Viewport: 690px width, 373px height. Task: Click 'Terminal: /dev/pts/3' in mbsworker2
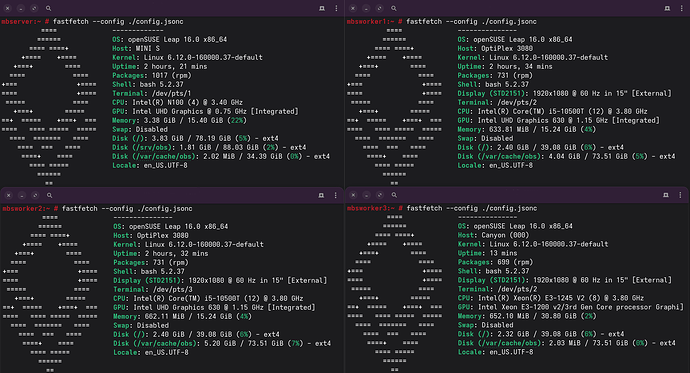click(153, 289)
